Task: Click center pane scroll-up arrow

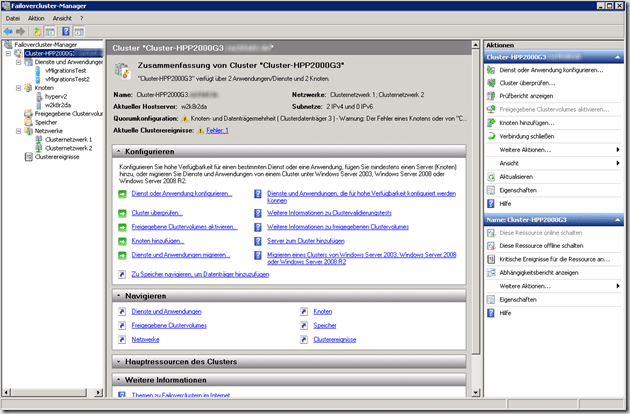Action: click(x=476, y=45)
